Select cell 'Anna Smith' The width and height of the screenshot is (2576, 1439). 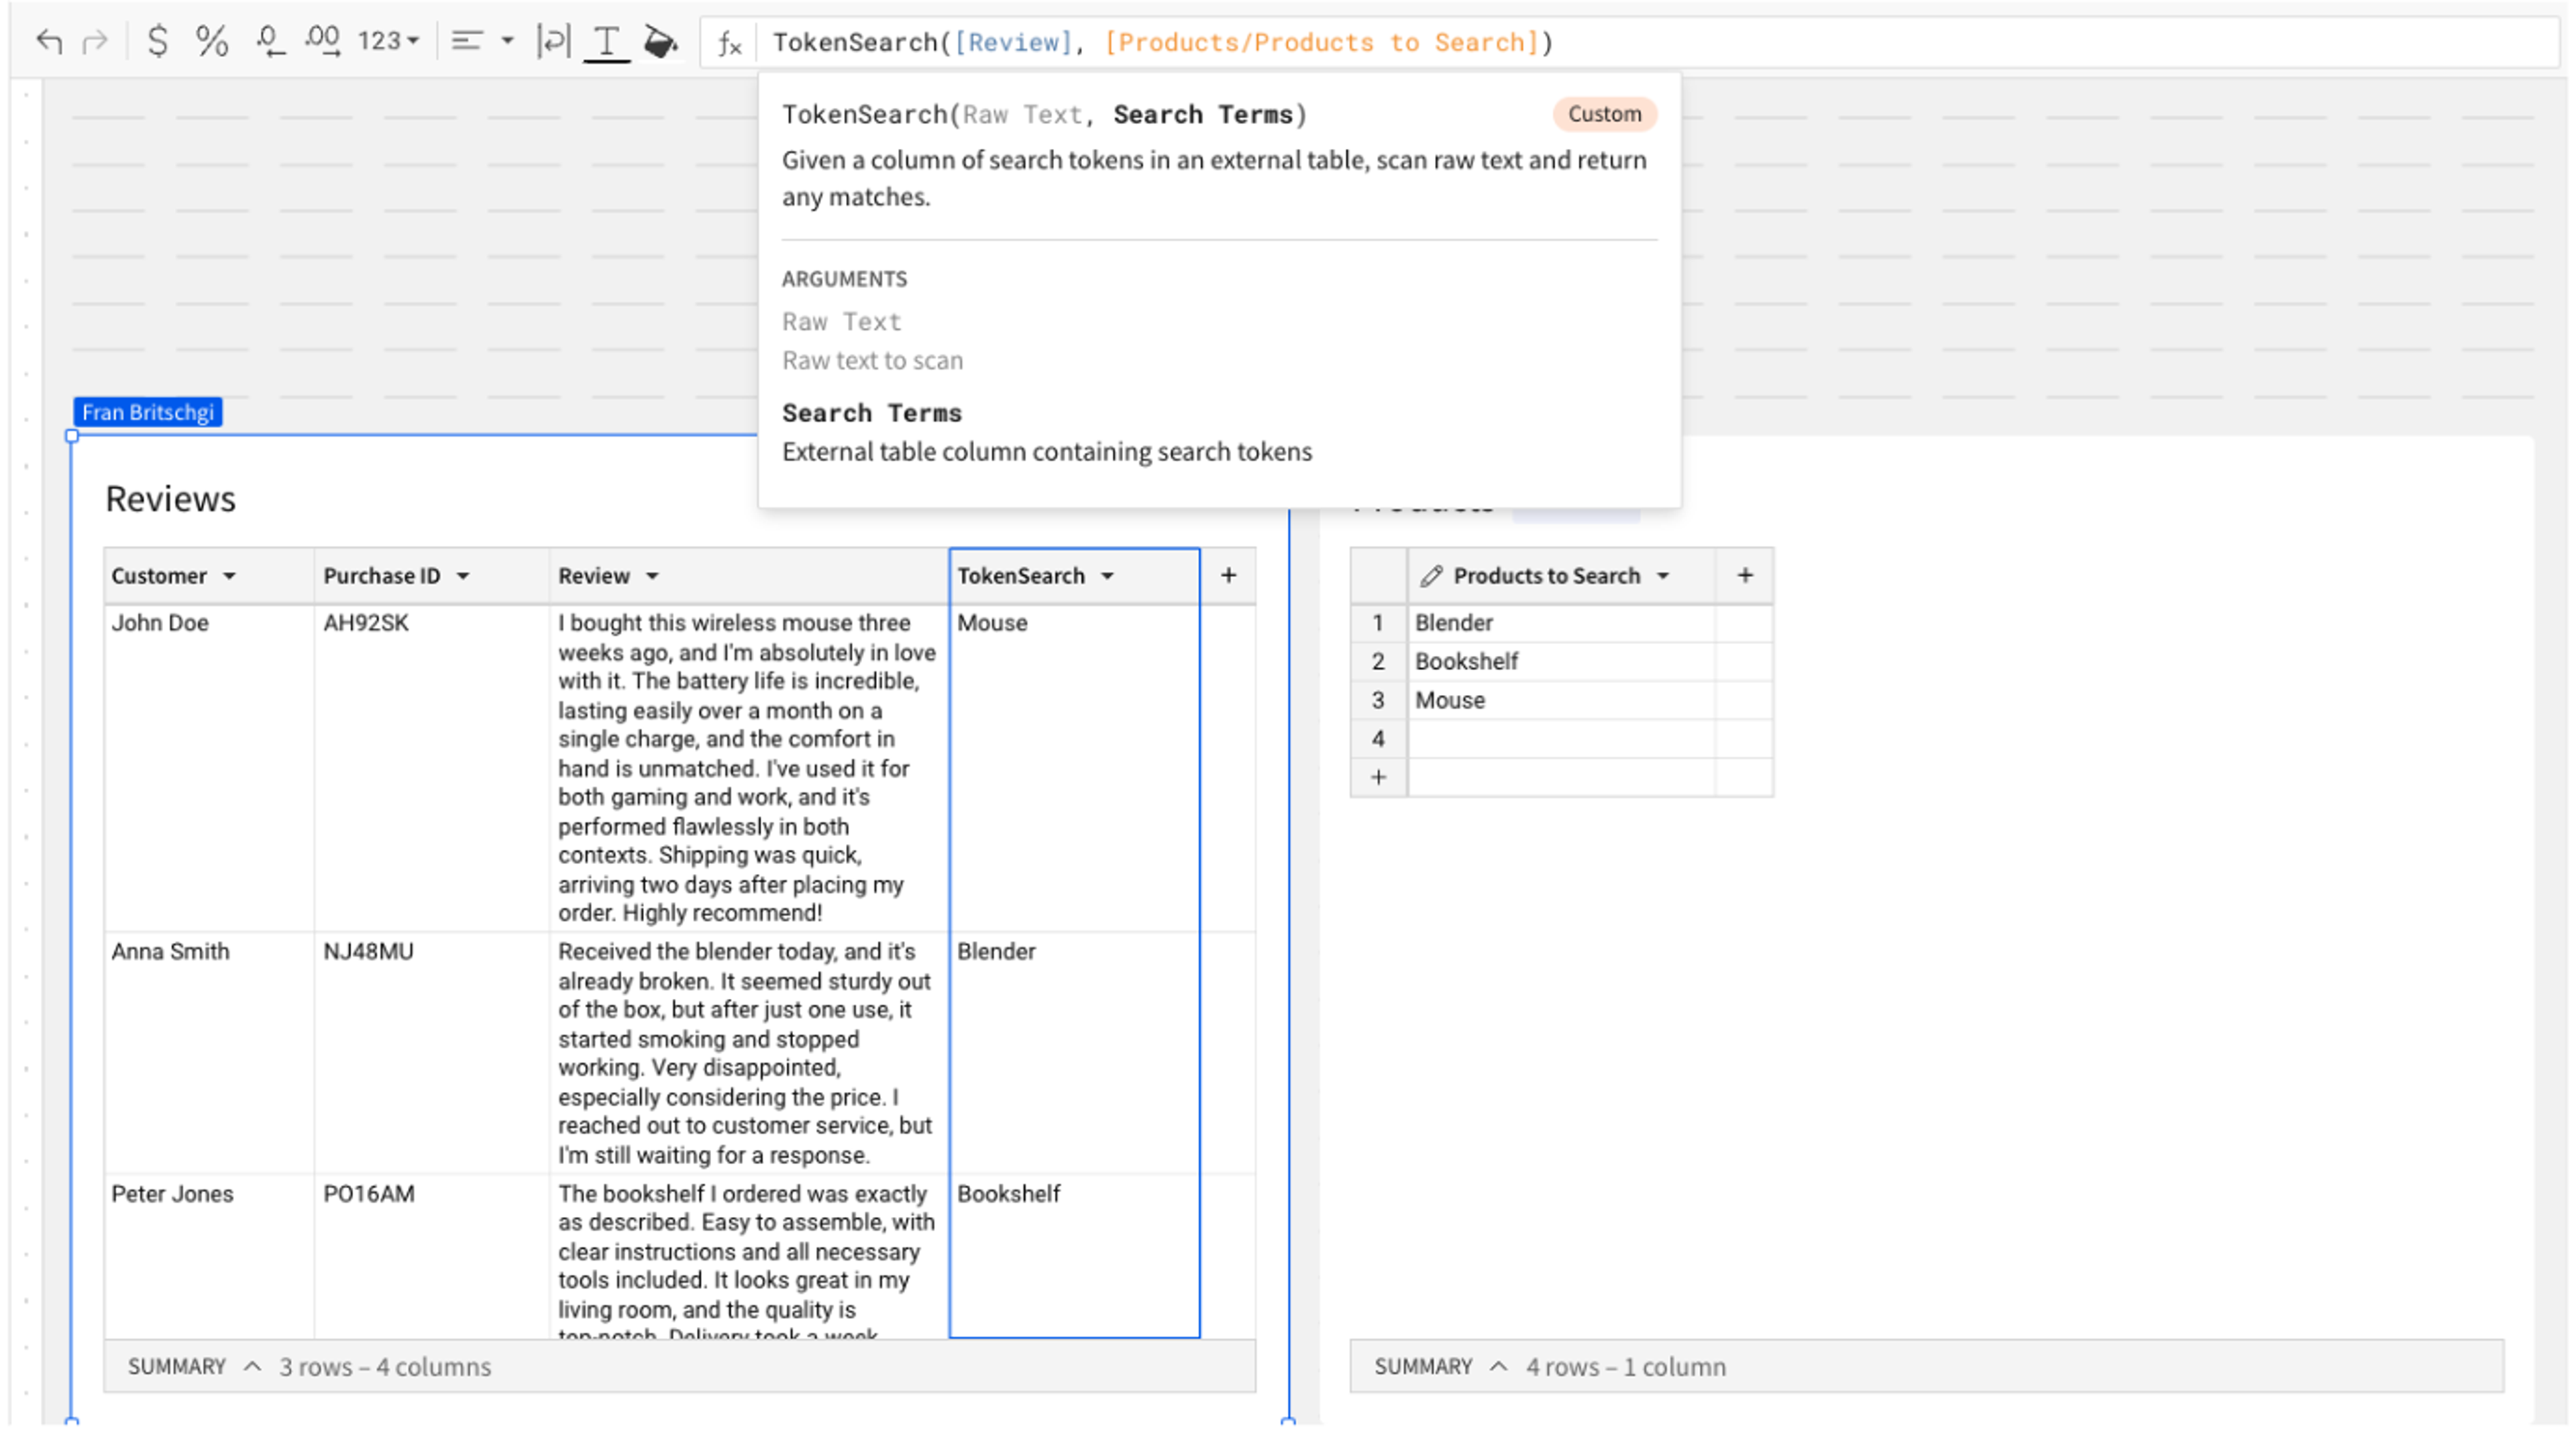pos(209,1052)
